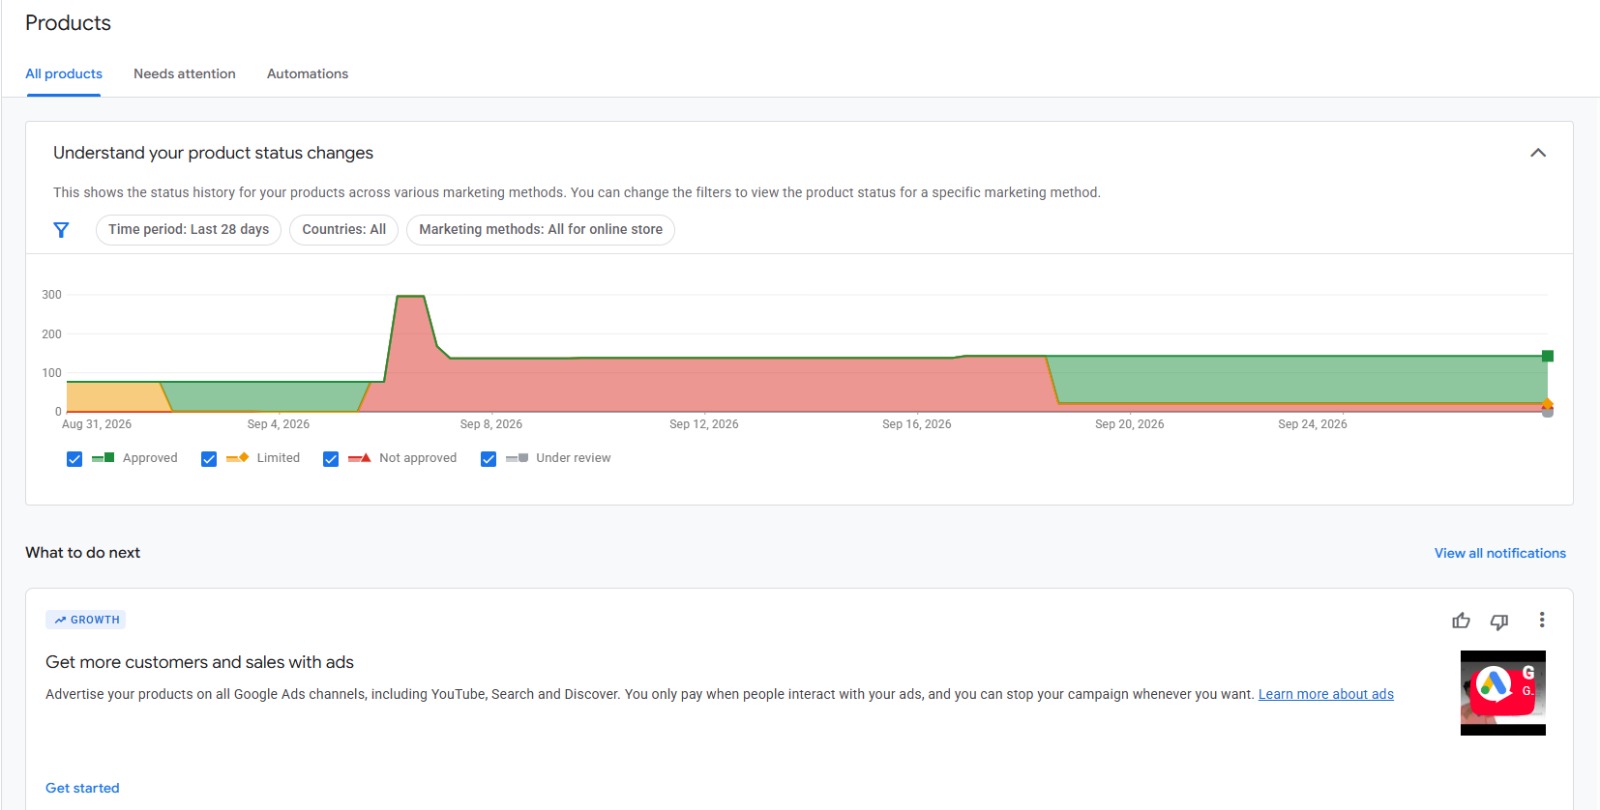Toggle the Under review checkbox

tap(488, 459)
